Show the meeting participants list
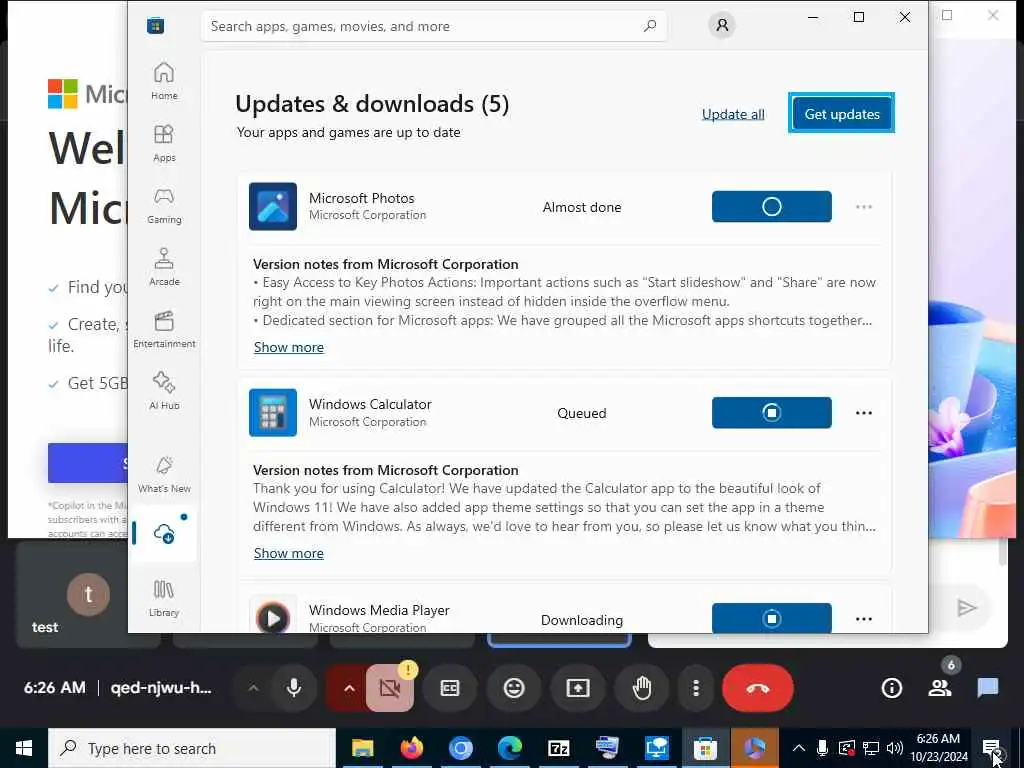 point(940,688)
